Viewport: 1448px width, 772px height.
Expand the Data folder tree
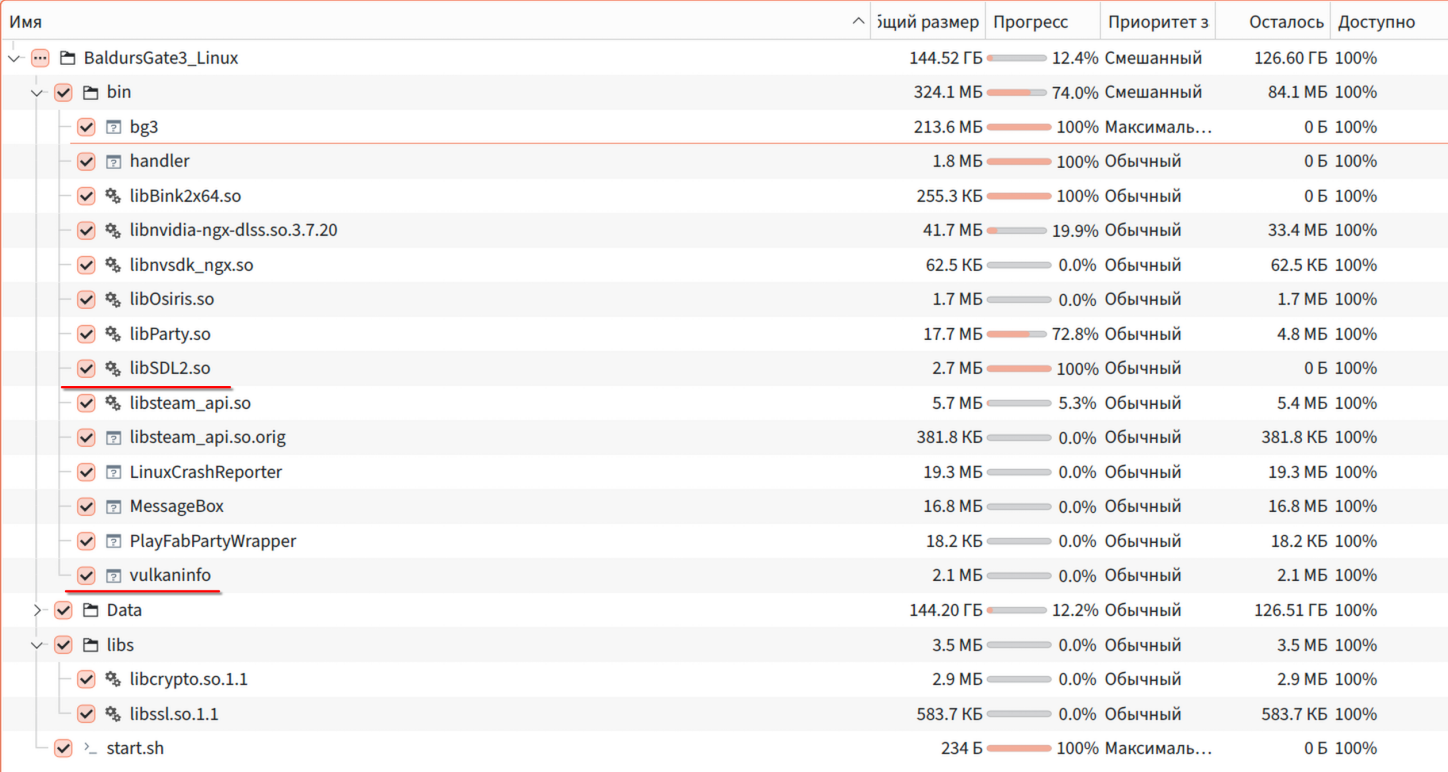[38, 610]
